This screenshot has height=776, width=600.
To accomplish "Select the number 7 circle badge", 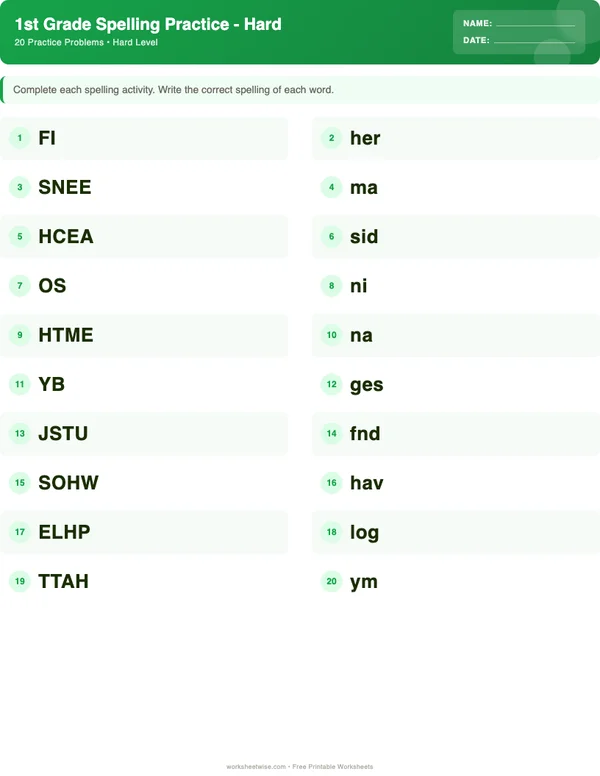I will pyautogui.click(x=19, y=286).
